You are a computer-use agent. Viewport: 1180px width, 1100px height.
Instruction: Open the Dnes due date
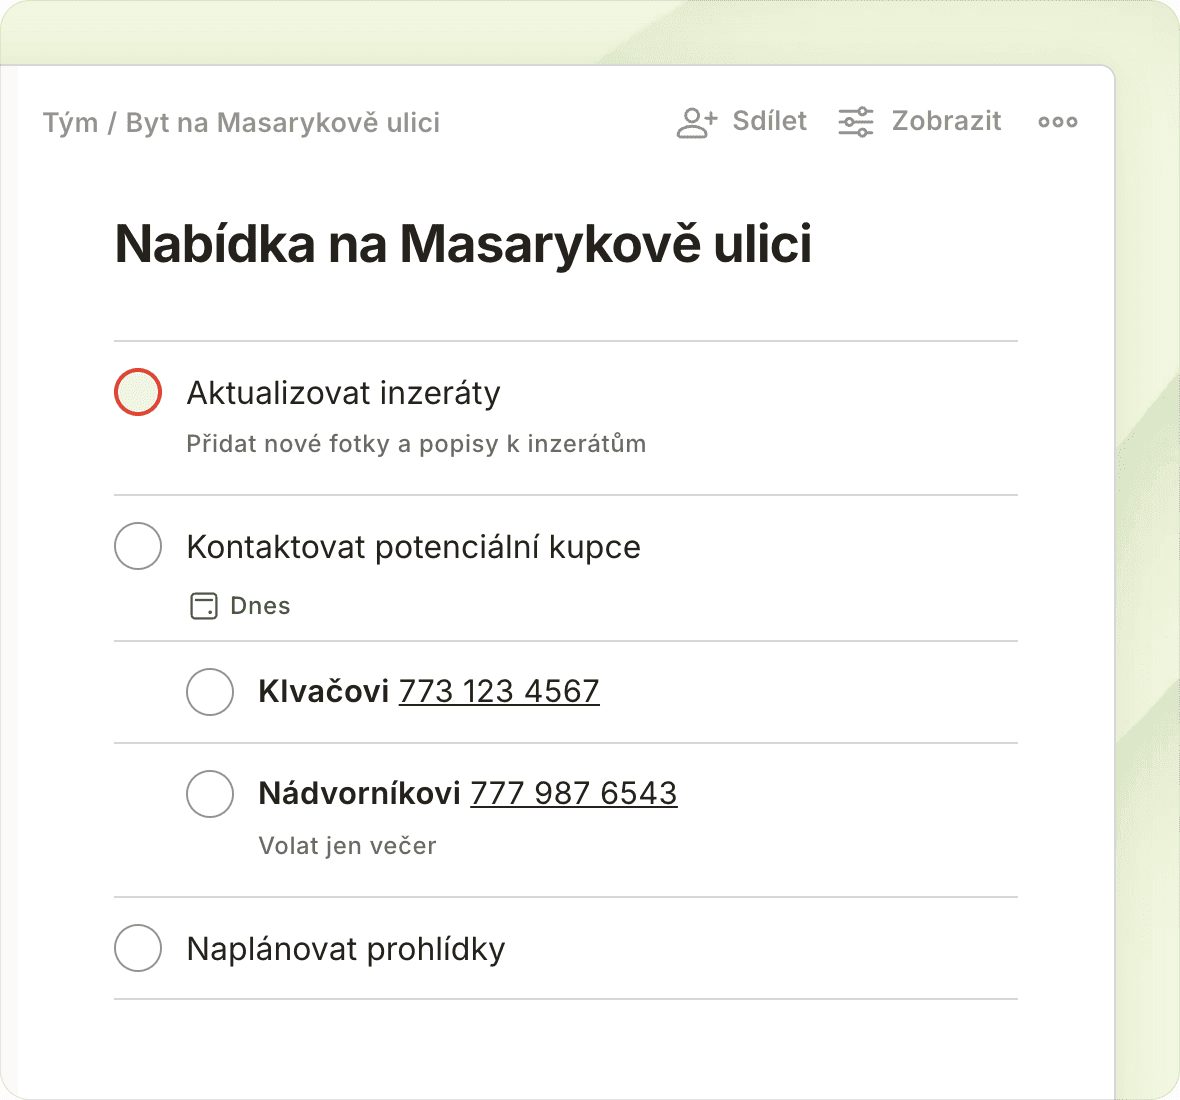tap(260, 606)
